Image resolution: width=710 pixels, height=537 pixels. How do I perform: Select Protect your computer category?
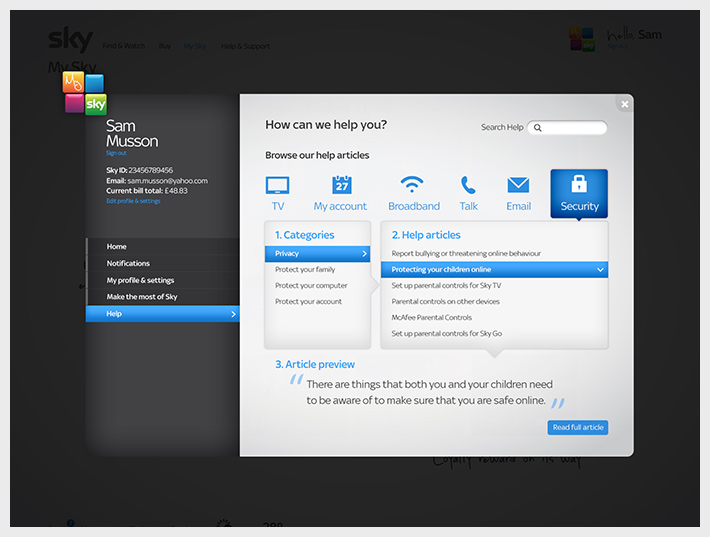(311, 286)
